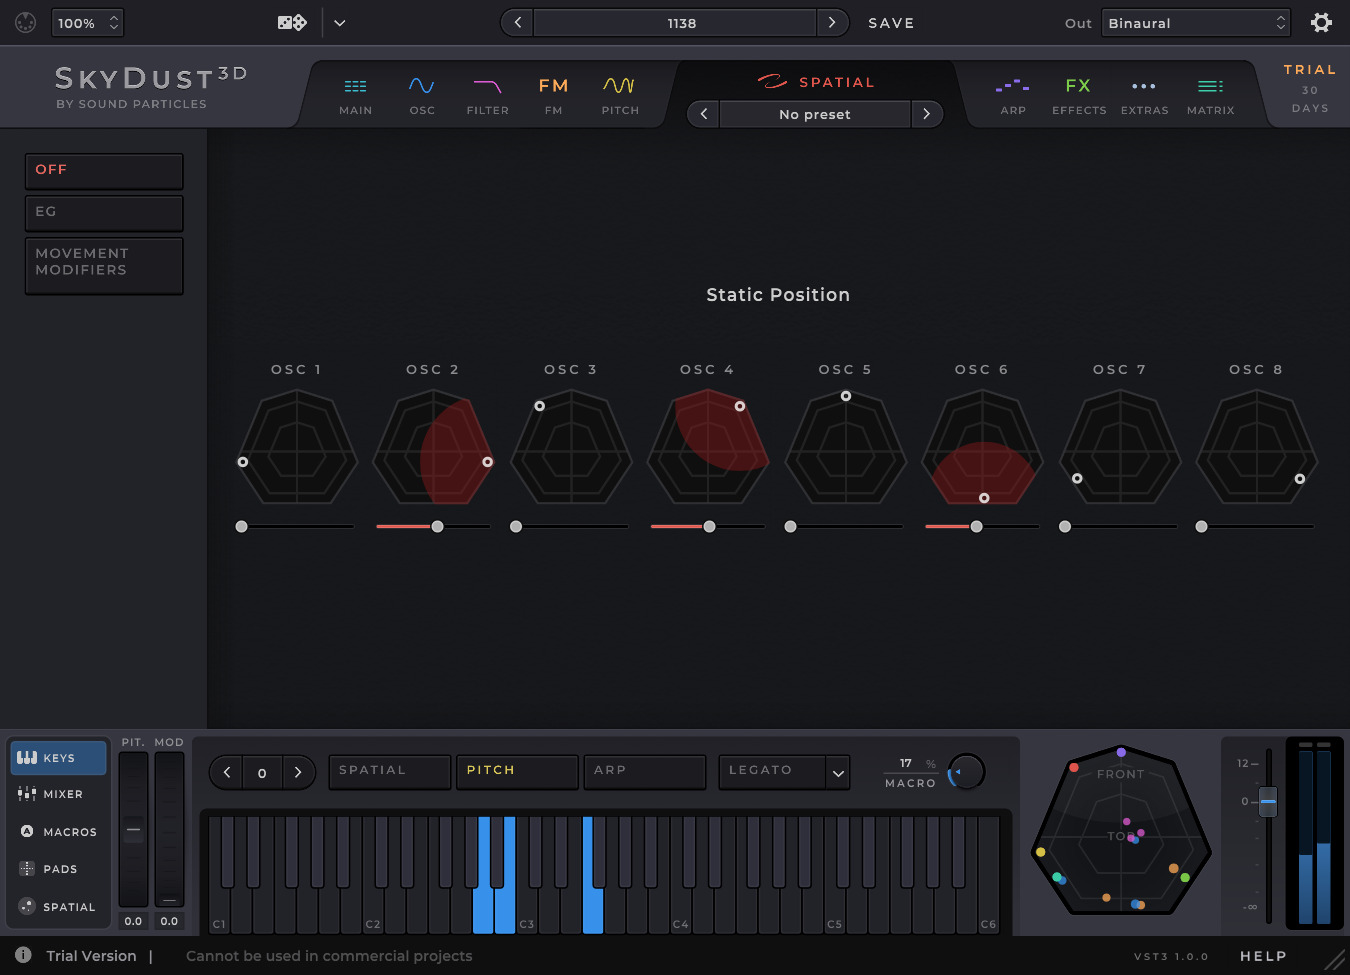This screenshot has height=975, width=1350.
Task: Select next spatial preset
Action: coord(927,114)
